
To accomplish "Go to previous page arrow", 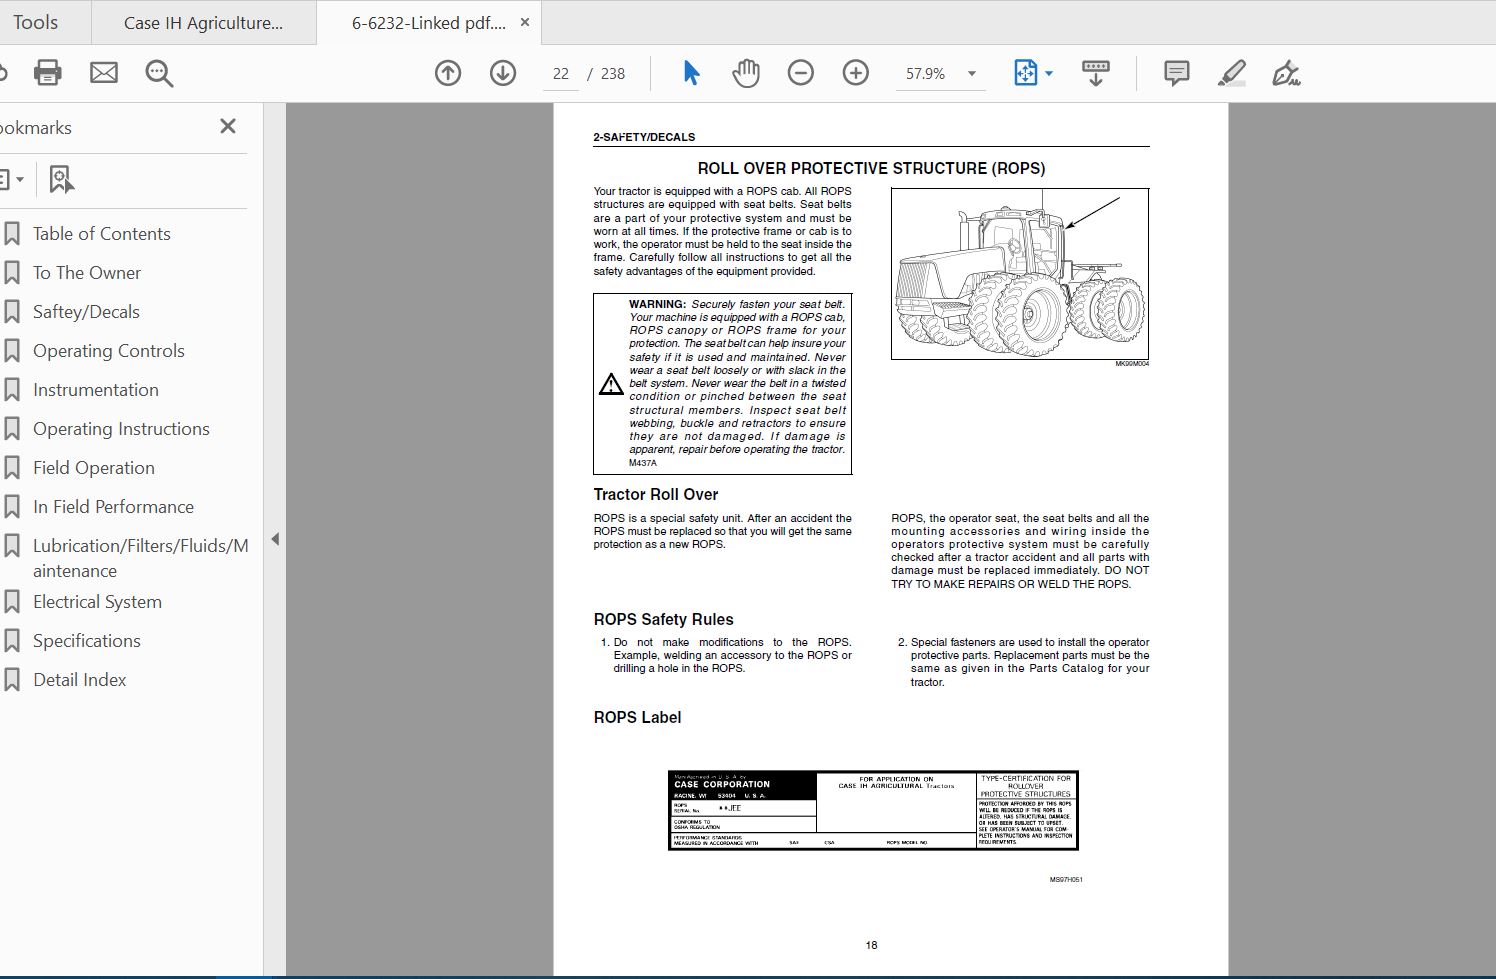I will pos(448,73).
